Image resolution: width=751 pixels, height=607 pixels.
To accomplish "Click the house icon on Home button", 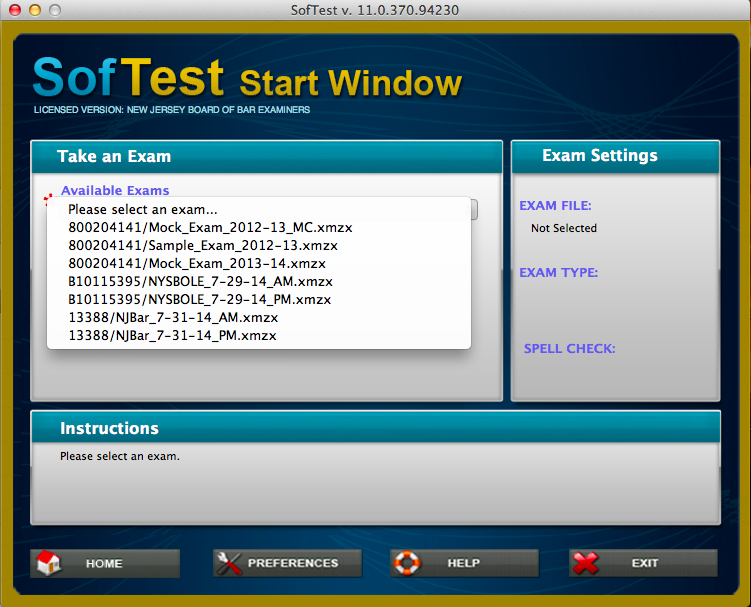I will click(48, 562).
